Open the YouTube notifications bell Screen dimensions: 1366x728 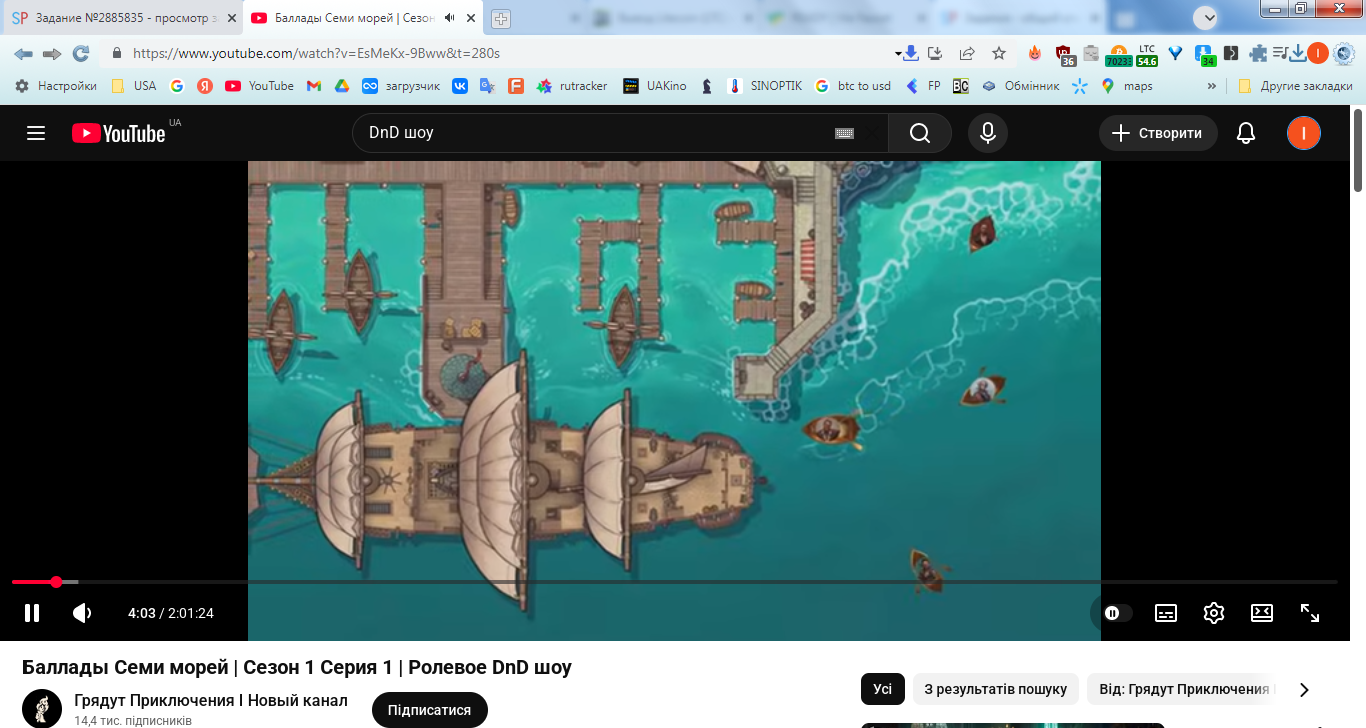pyautogui.click(x=1246, y=133)
